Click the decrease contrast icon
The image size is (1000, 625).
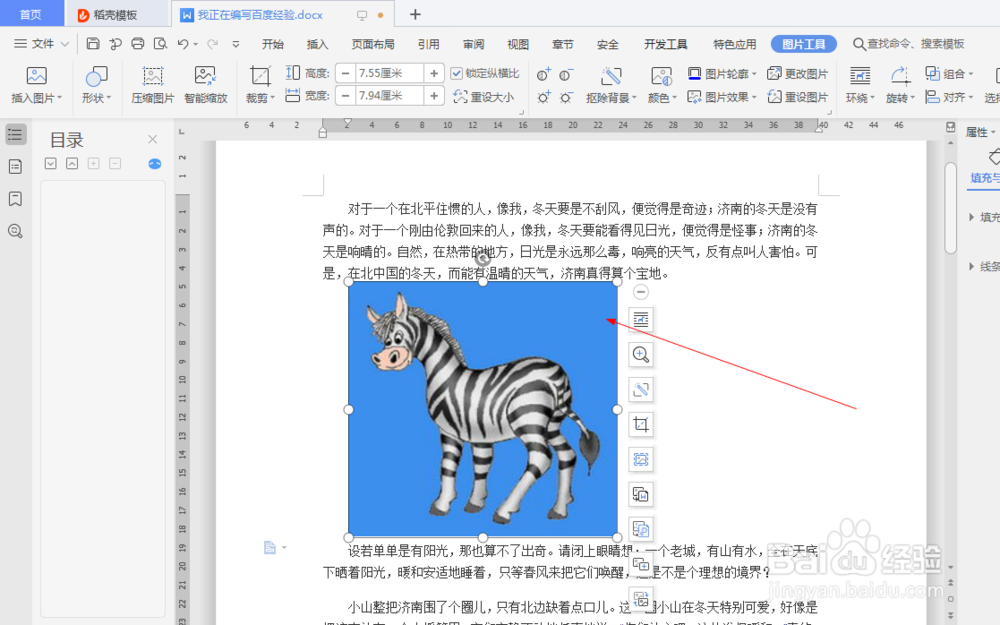pyautogui.click(x=566, y=75)
